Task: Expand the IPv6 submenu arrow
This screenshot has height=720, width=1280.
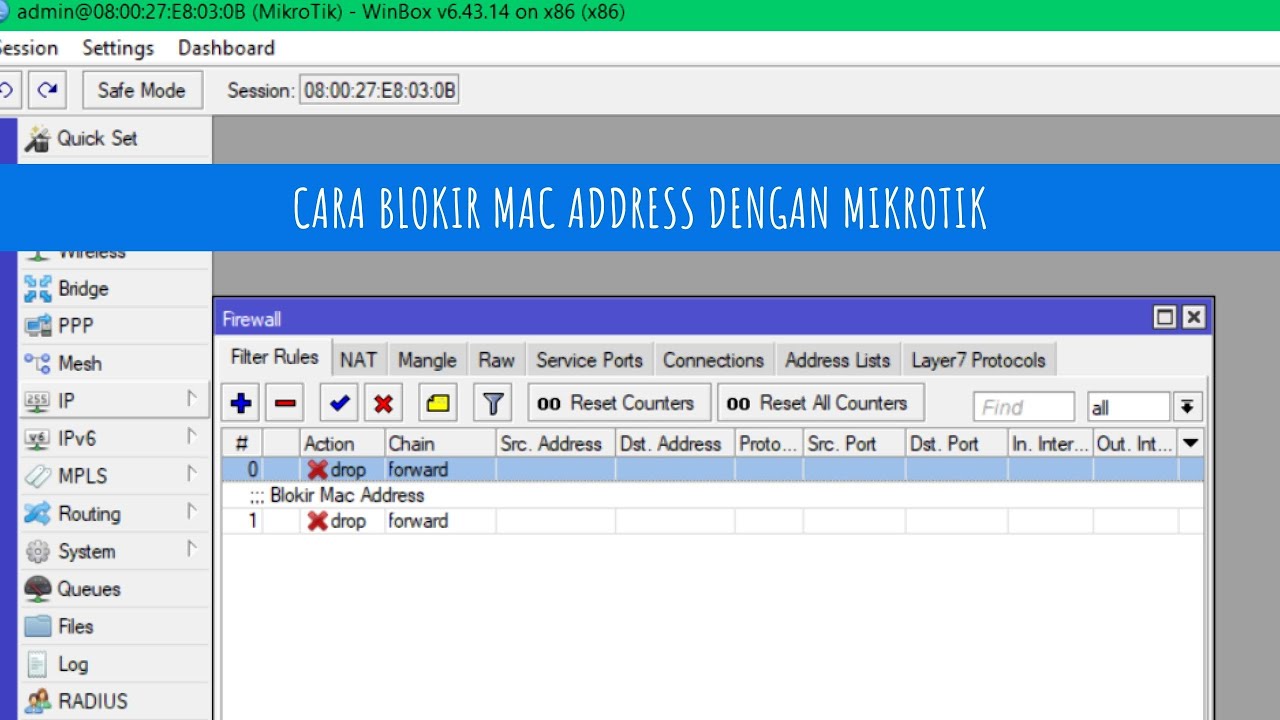Action: 191,437
